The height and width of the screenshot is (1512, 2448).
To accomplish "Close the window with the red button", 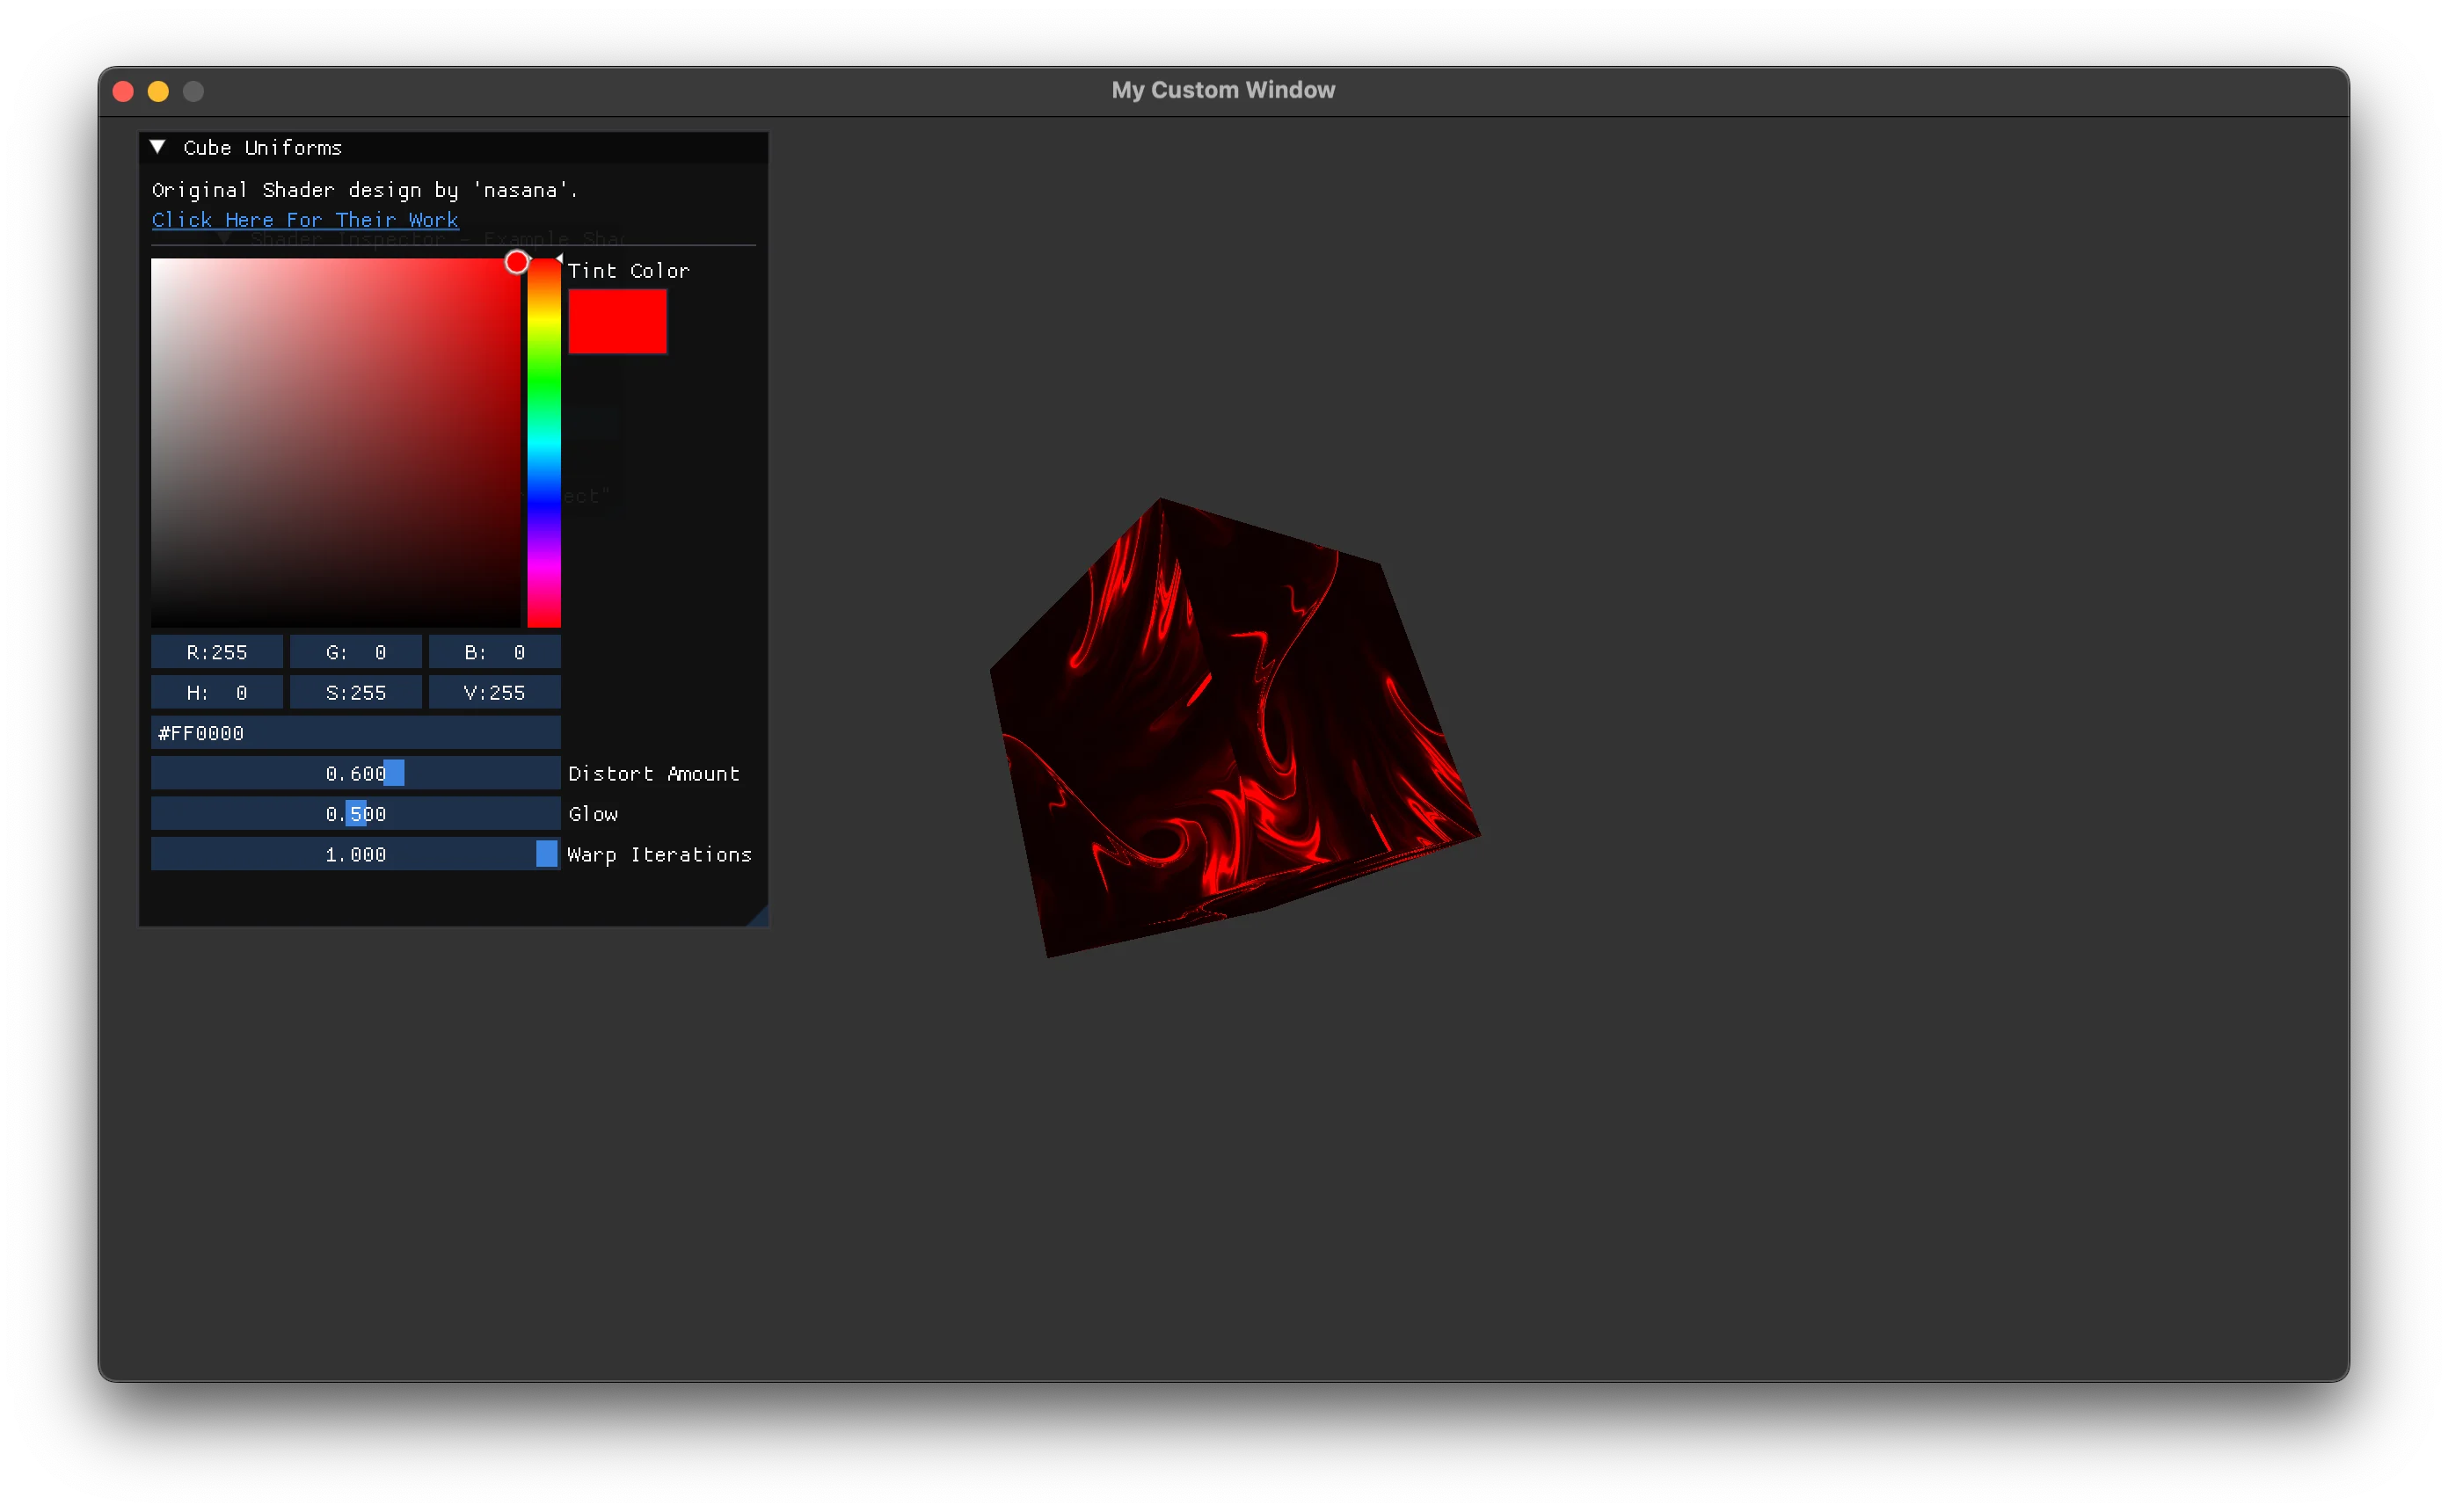I will (124, 91).
